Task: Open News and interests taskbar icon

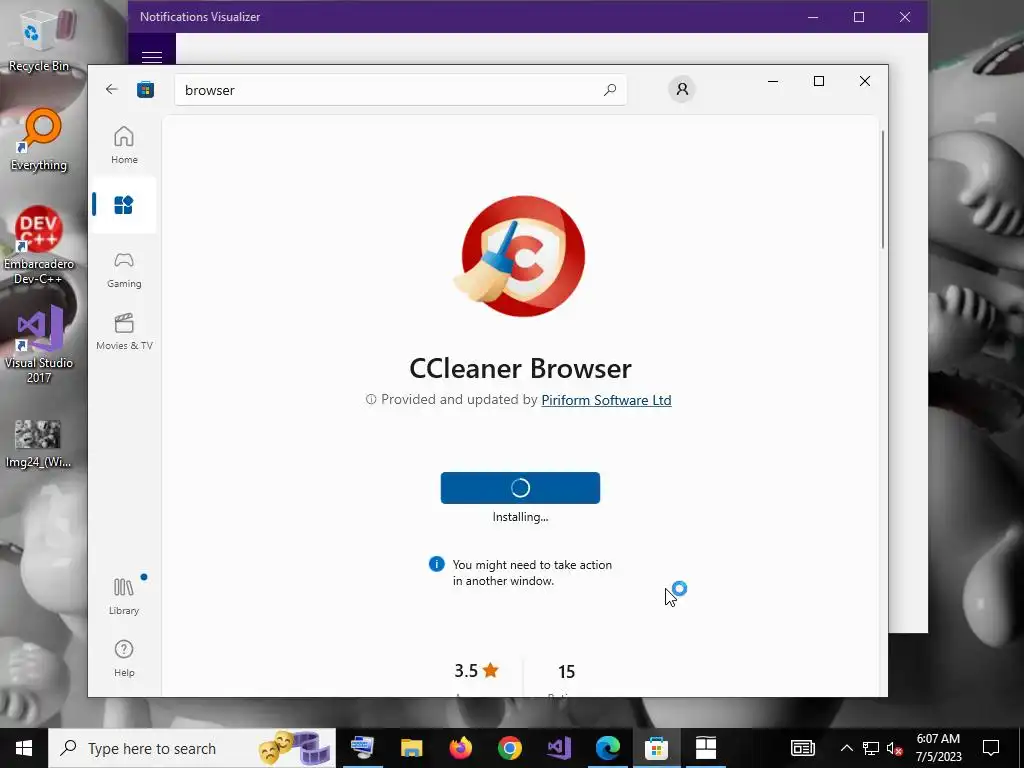Action: [x=803, y=748]
